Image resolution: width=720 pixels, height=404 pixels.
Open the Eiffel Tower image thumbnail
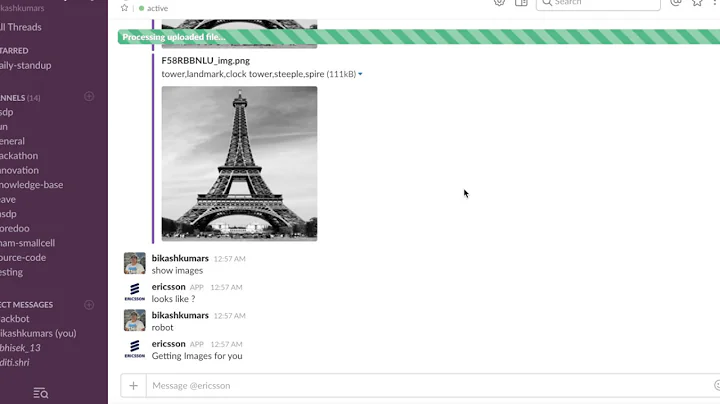pos(239,163)
